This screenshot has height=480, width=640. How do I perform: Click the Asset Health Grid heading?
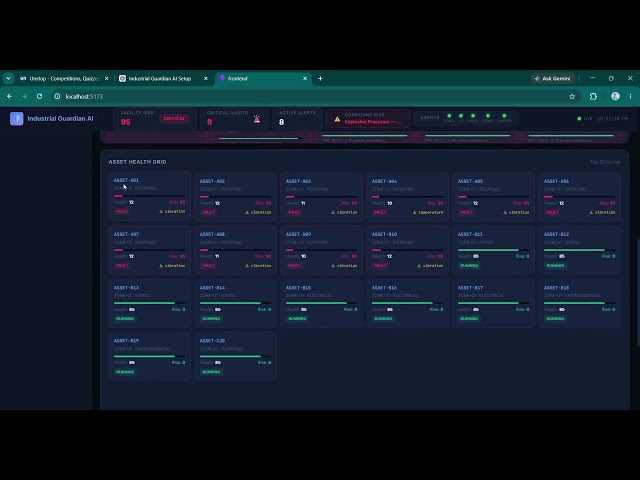pyautogui.click(x=137, y=162)
